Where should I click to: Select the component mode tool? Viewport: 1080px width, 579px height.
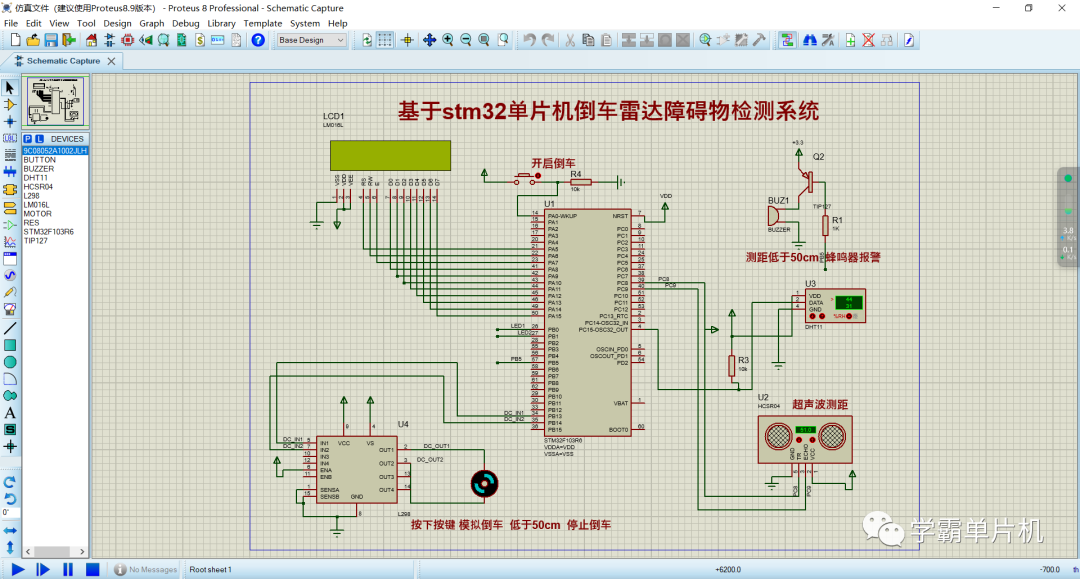[x=10, y=105]
